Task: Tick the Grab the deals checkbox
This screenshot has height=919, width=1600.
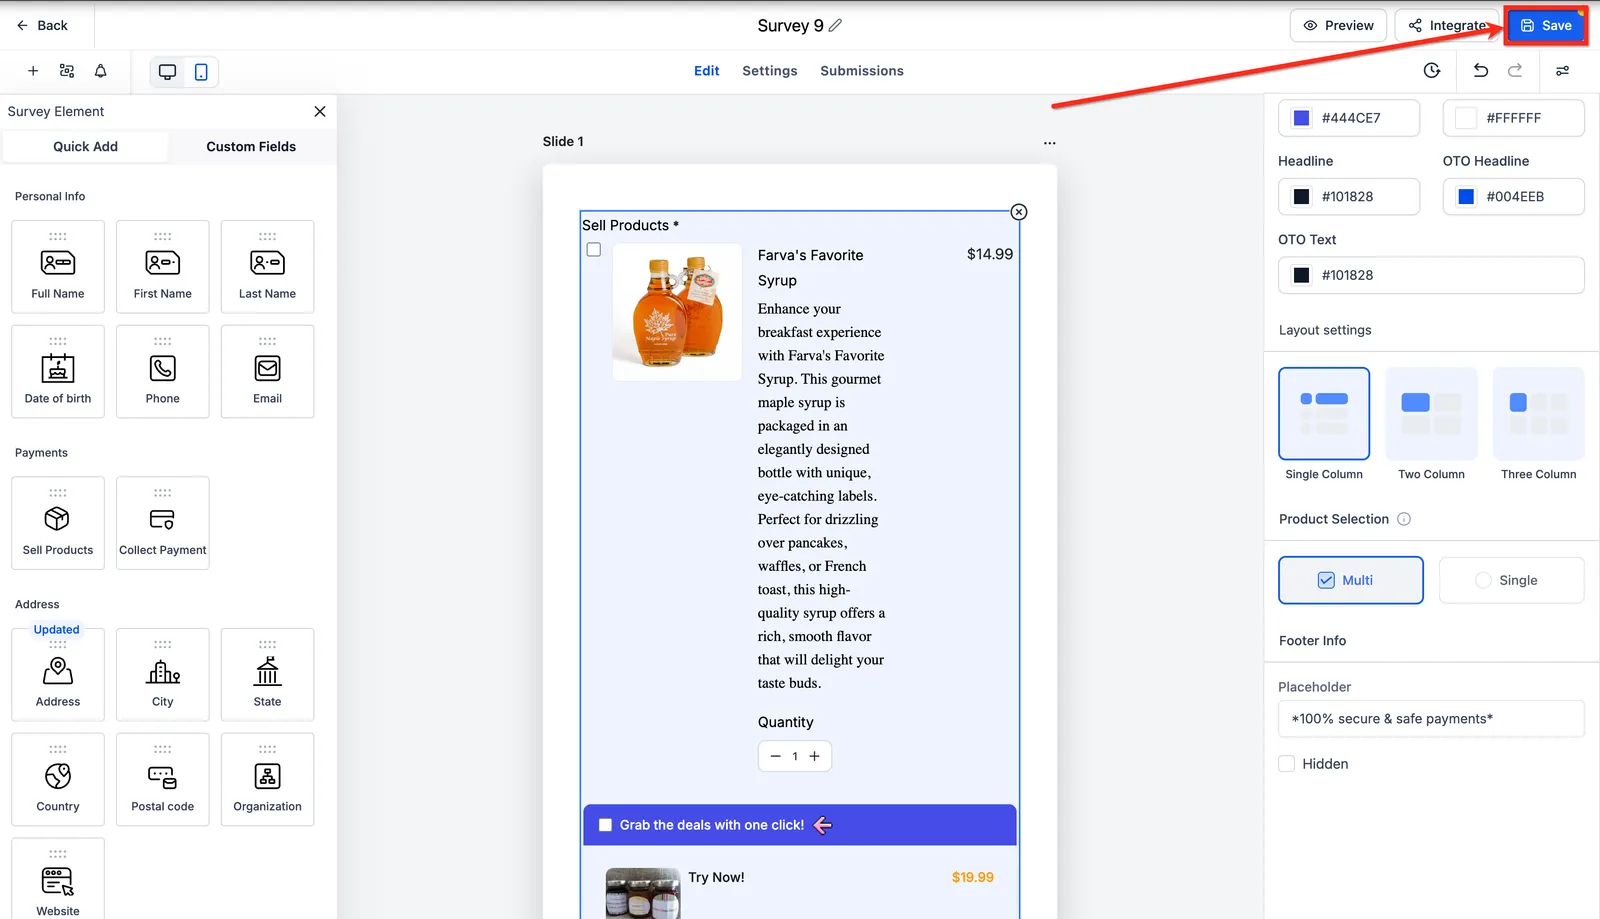Action: [605, 825]
